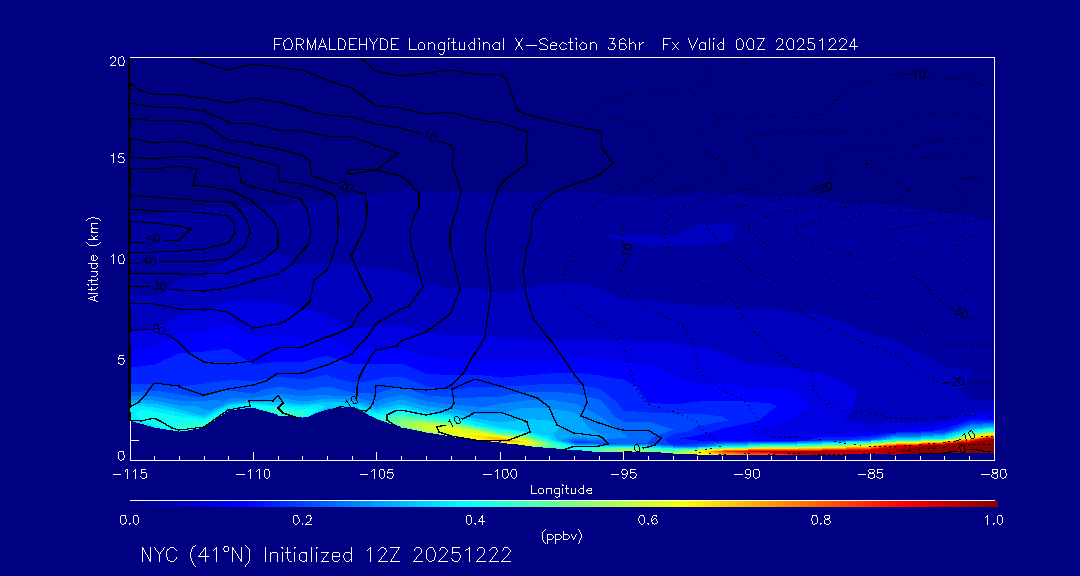Click the "Altitude (km)" y-axis label
Viewport: 1080px width, 576px height.
(93, 258)
